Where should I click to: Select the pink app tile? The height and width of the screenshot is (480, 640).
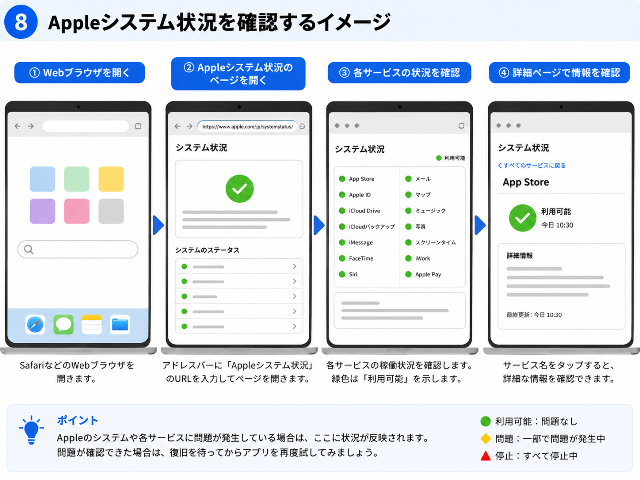click(77, 211)
